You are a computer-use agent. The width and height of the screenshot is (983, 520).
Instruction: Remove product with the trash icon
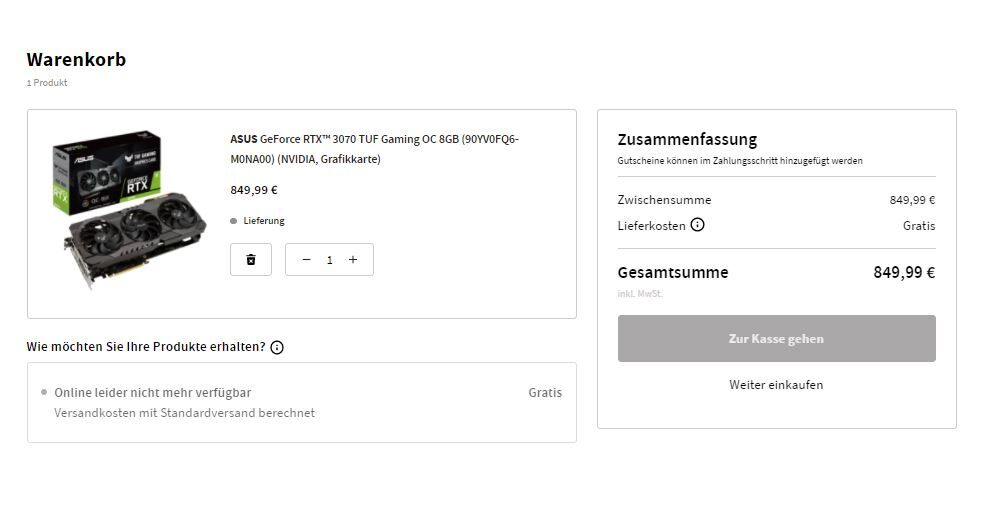tap(251, 259)
